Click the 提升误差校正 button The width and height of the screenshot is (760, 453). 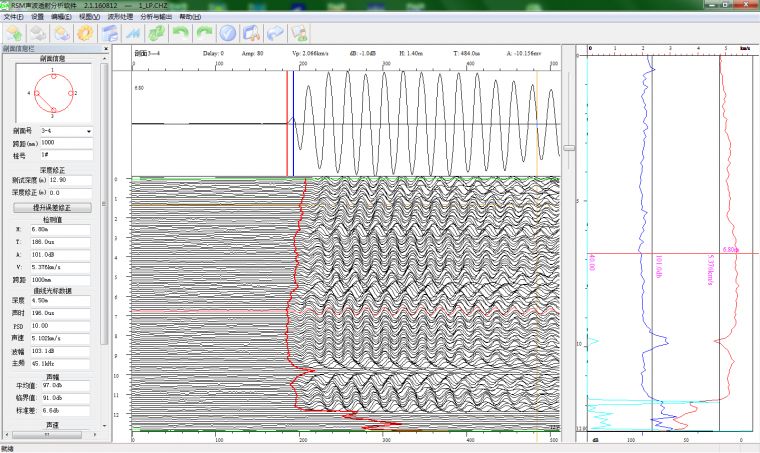(51, 207)
